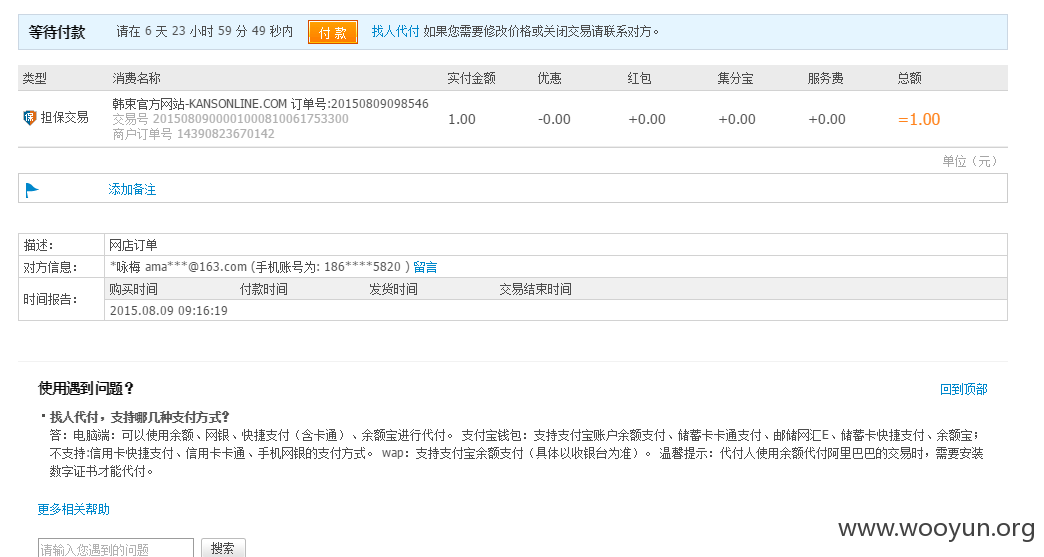The width and height of the screenshot is (1044, 557).
Task: Focus the 请输入您遇到的问题 search field
Action: tap(116, 548)
